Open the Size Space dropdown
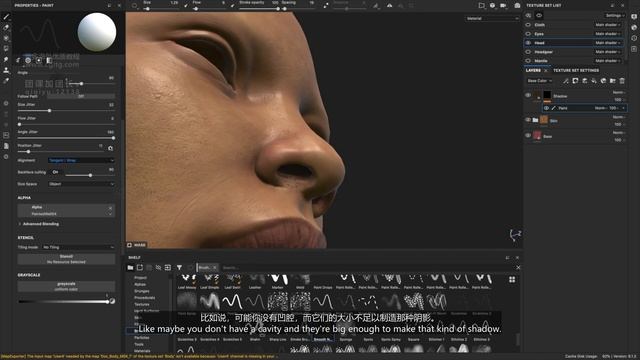The height and width of the screenshot is (360, 640). tap(81, 184)
